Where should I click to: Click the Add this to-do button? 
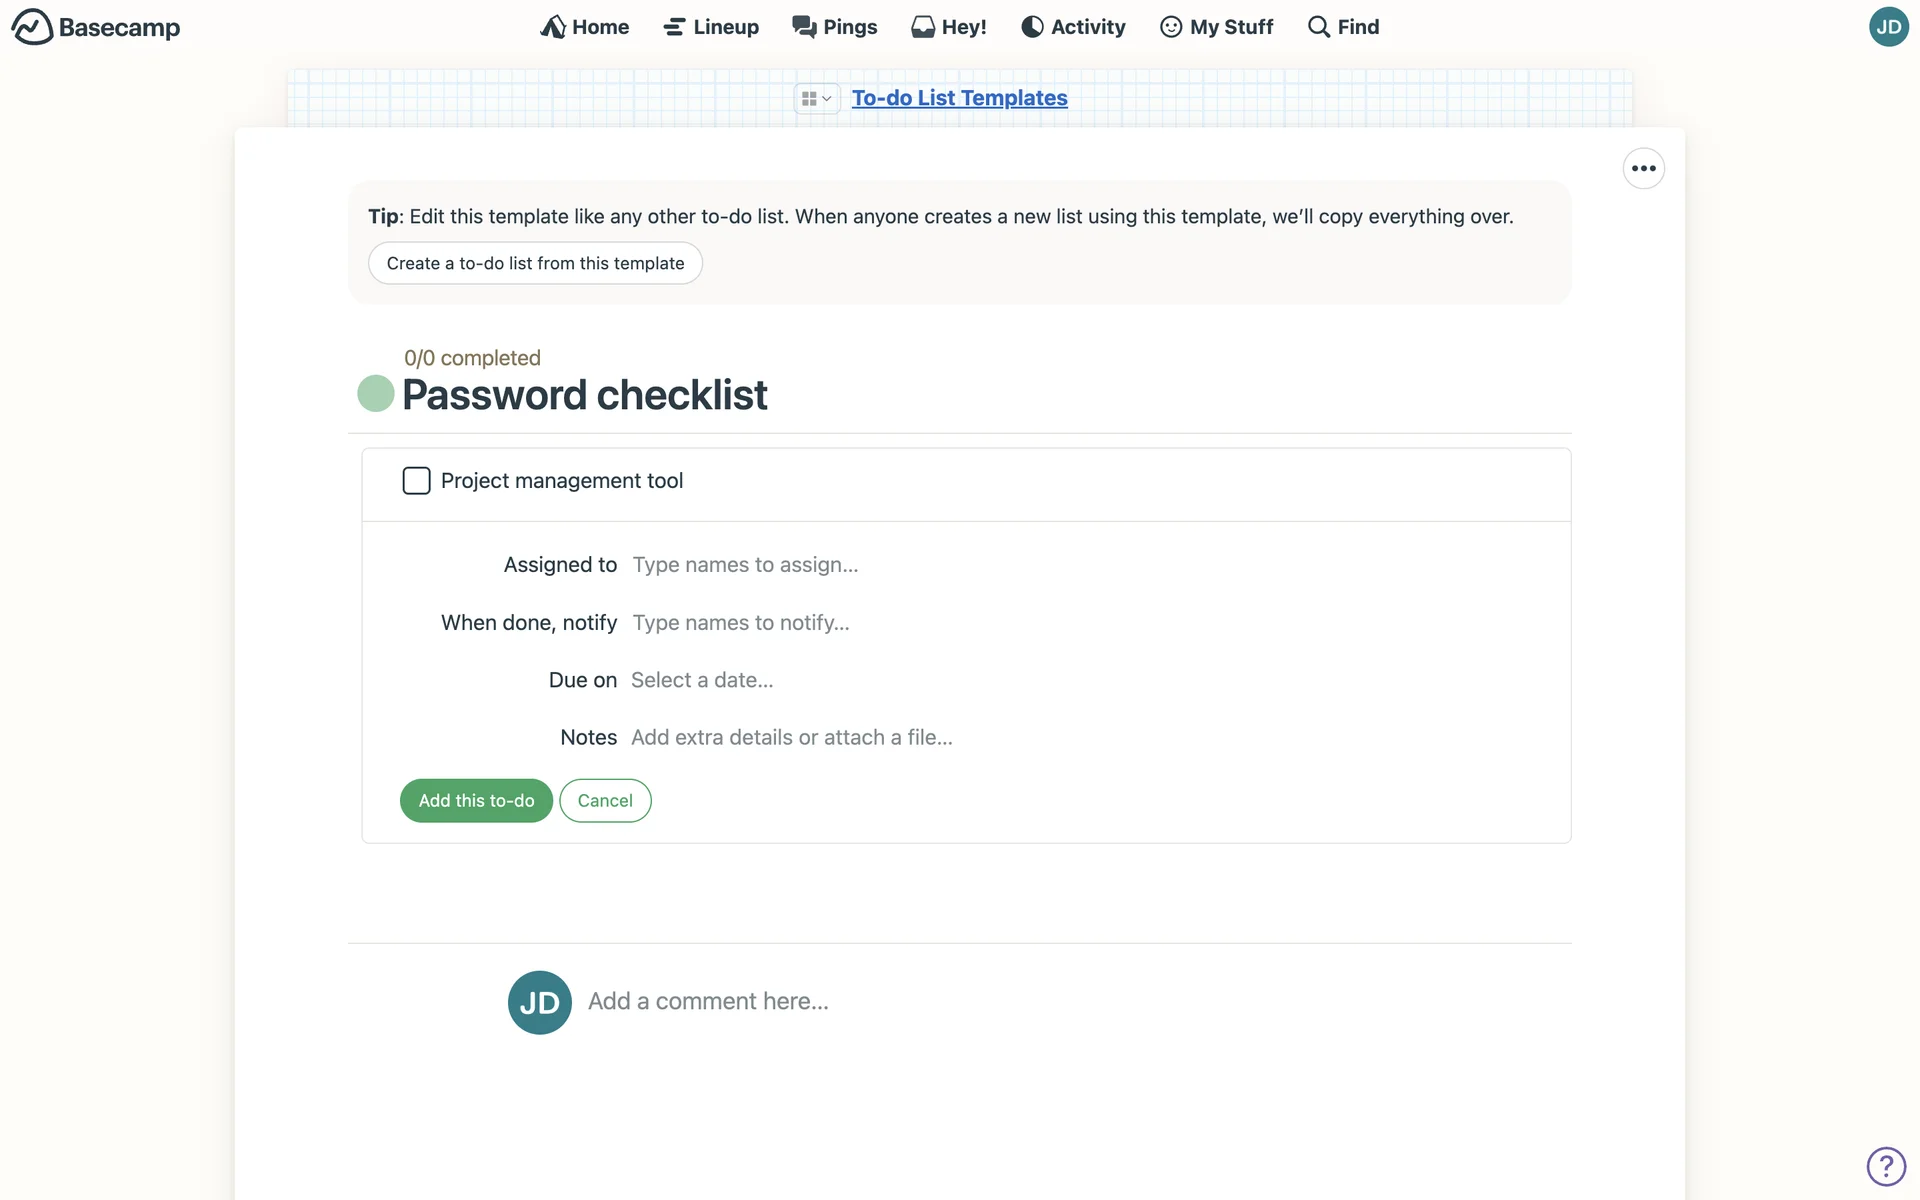coord(476,801)
